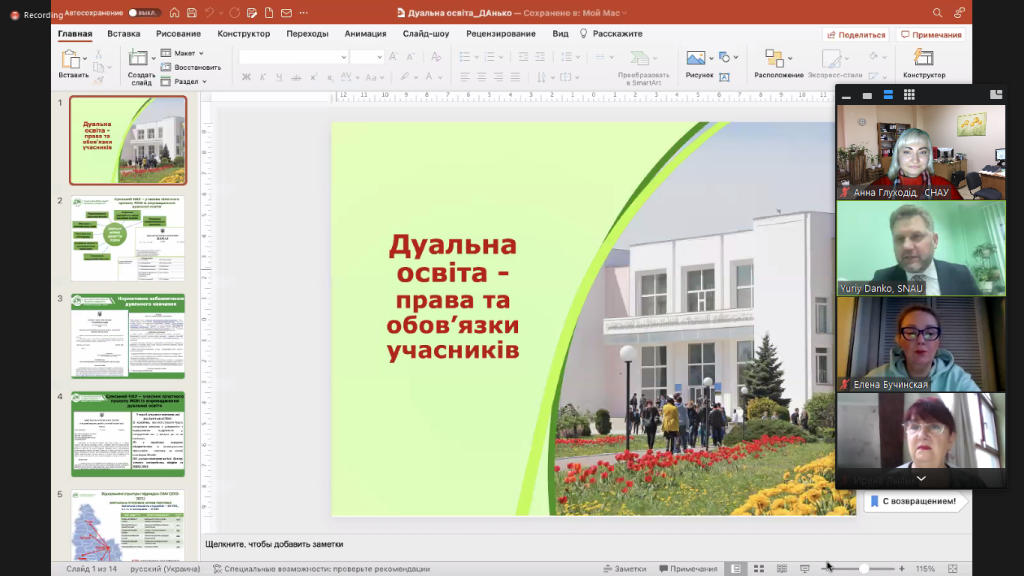This screenshot has height=576, width=1024.
Task: Toggle Примечания comments in status bar
Action: (687, 569)
